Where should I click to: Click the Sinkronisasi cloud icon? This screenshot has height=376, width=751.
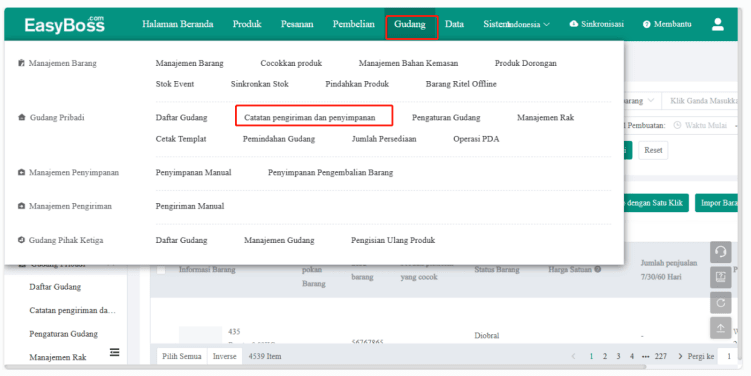[573, 24]
